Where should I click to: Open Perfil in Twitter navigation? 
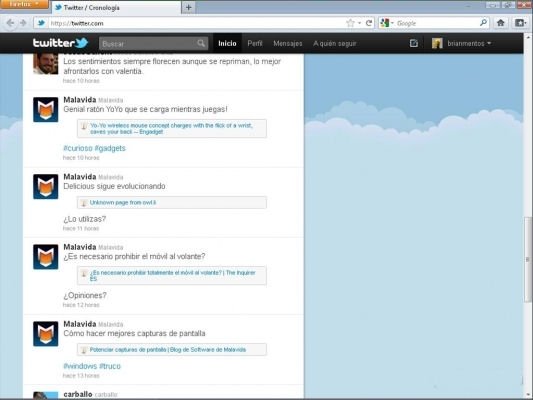[255, 44]
